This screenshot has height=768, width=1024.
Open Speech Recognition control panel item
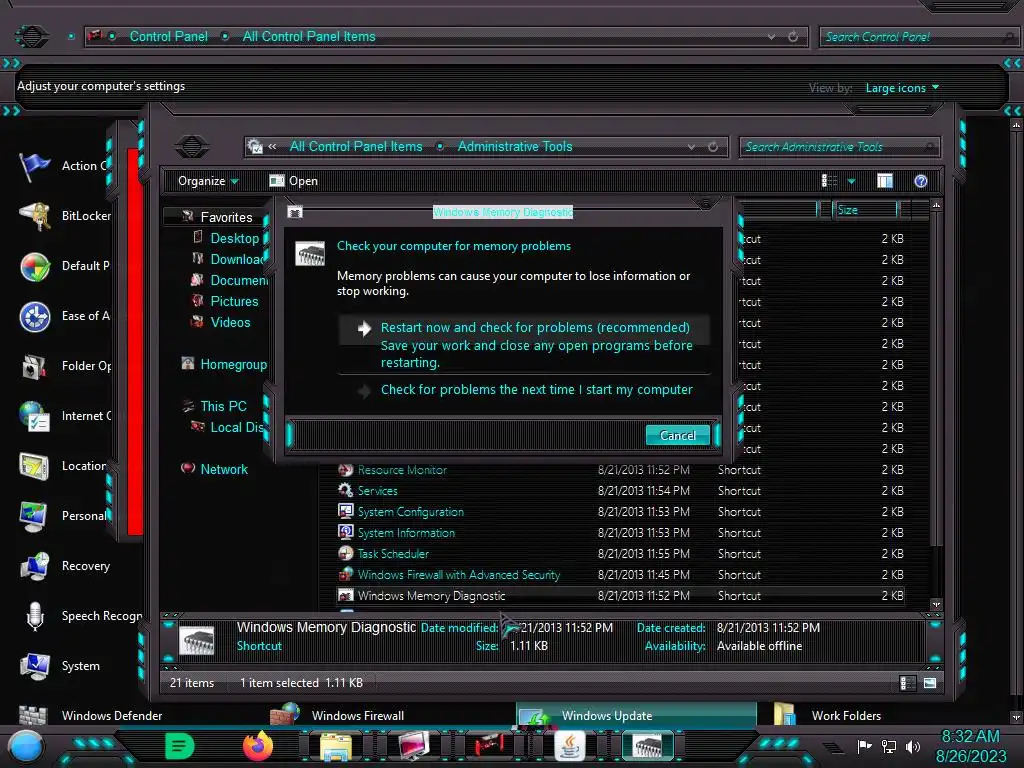pos(80,616)
